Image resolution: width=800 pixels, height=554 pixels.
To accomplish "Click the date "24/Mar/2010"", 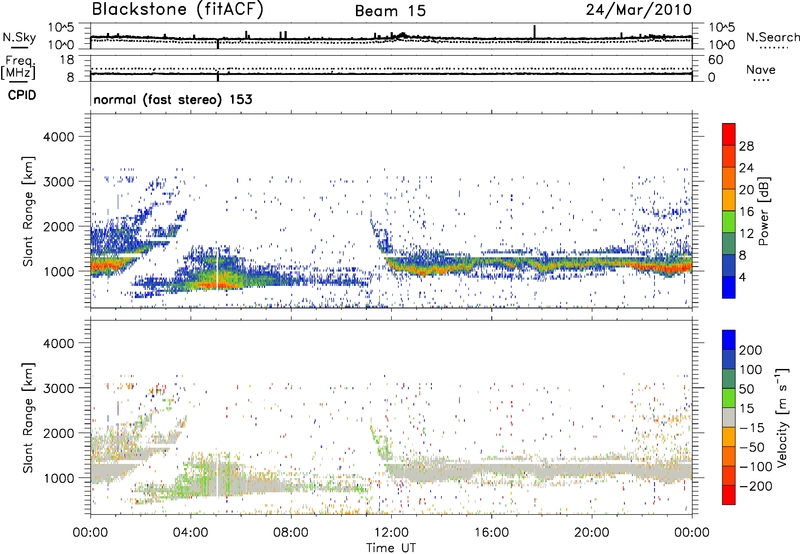I will click(639, 10).
